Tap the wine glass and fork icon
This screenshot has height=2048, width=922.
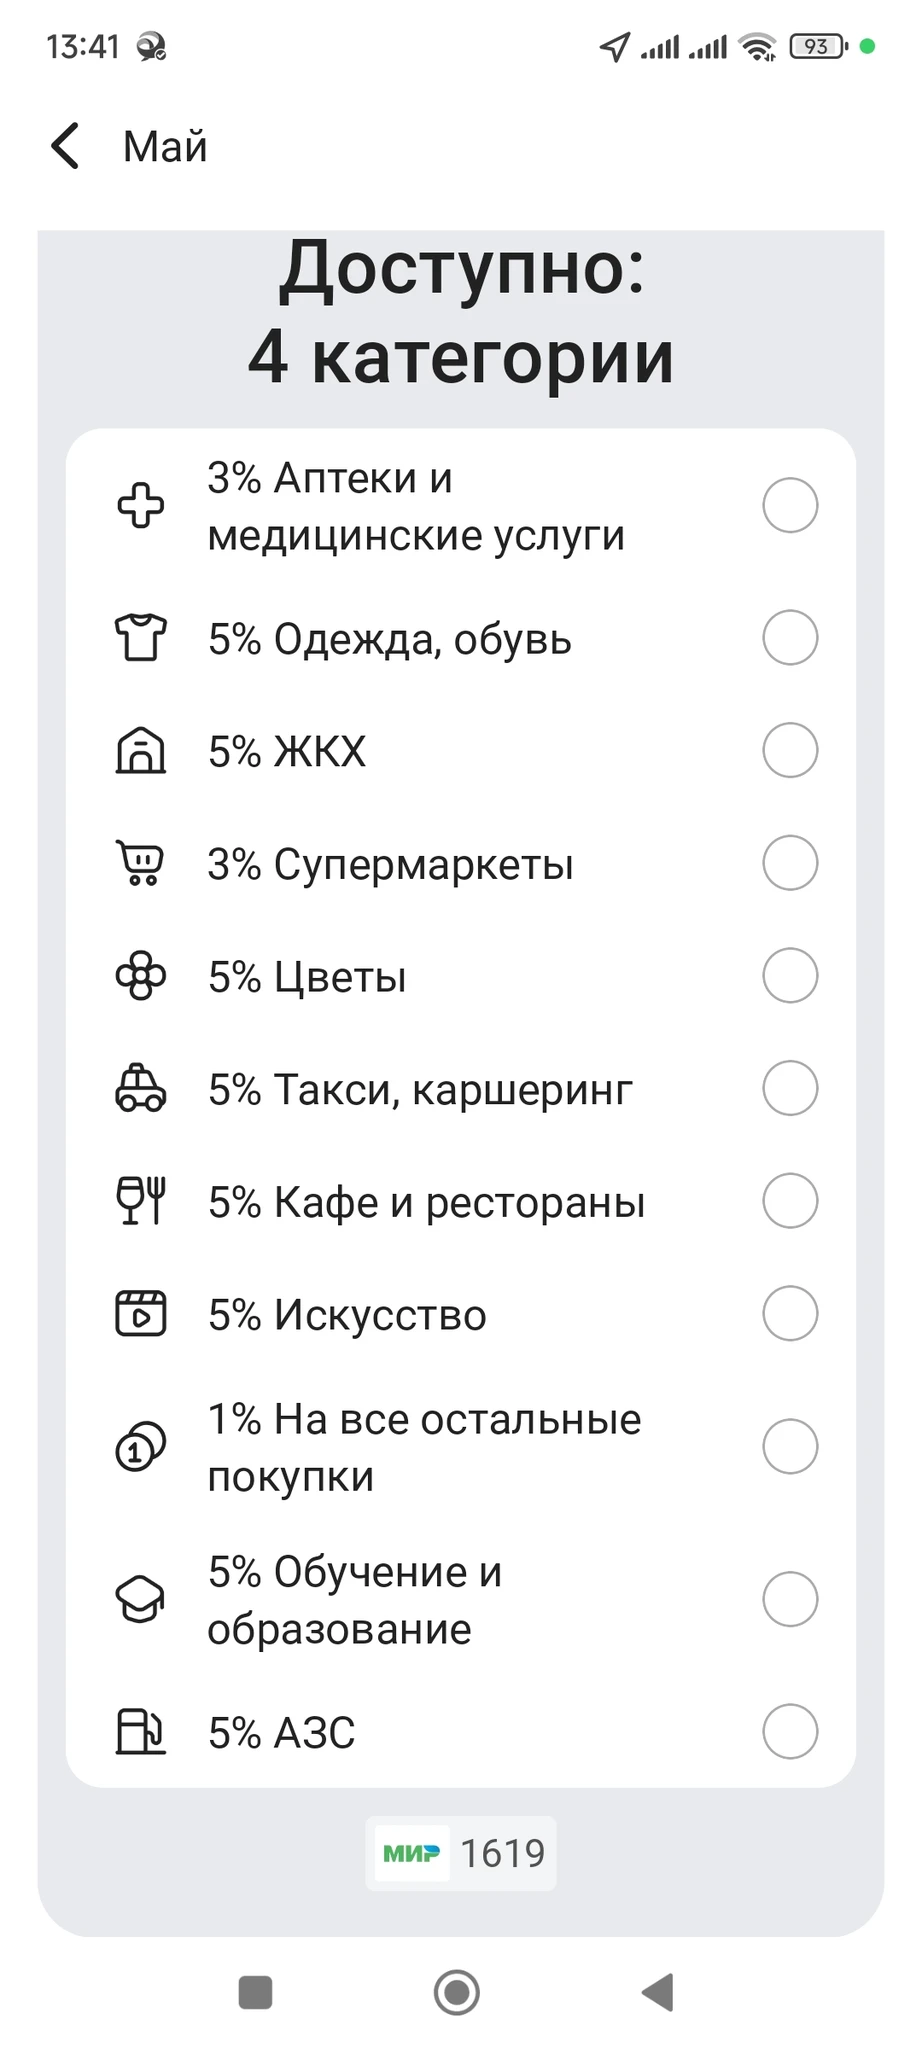pos(141,1201)
